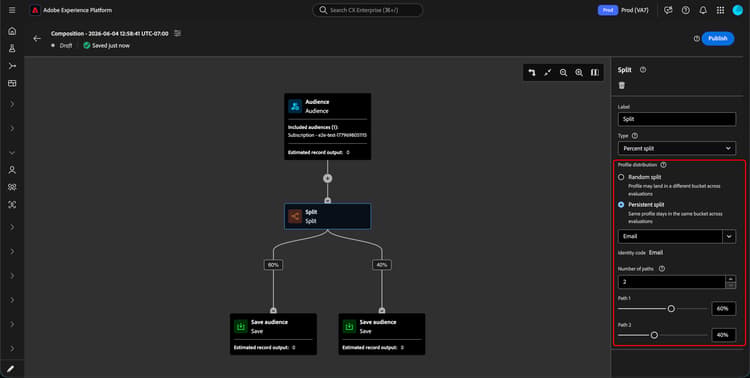This screenshot has width=750, height=378.
Task: Open the single-person Profiles sidebar icon
Action: click(x=12, y=170)
